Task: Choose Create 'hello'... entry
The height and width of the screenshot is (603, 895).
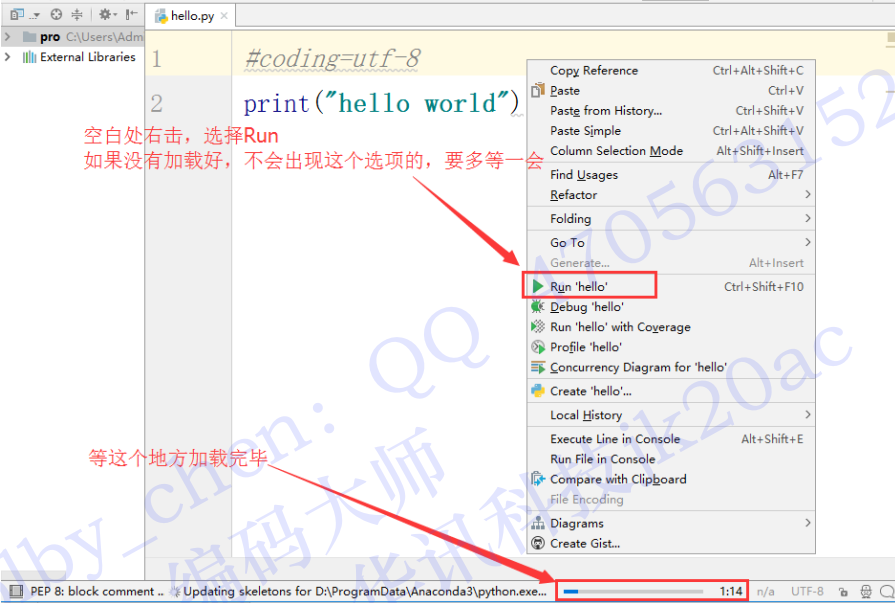Action: [x=671, y=391]
